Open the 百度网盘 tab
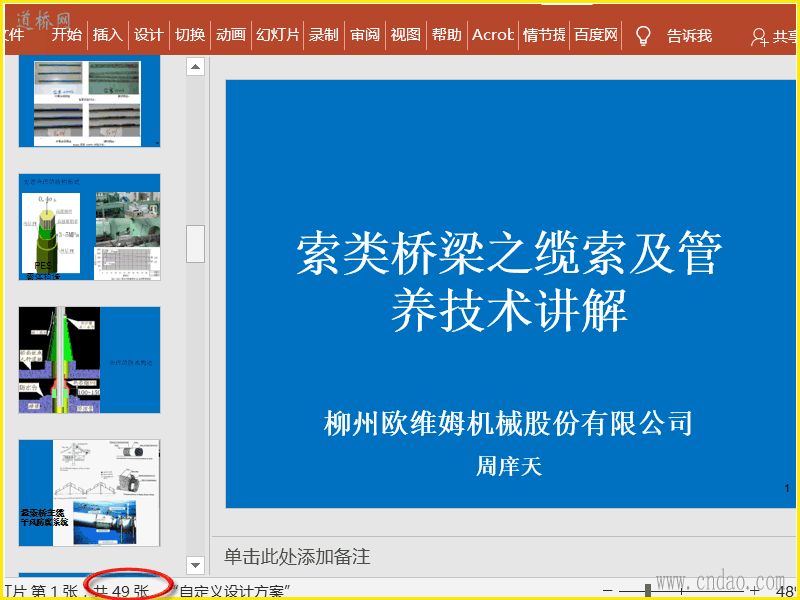 click(x=595, y=35)
